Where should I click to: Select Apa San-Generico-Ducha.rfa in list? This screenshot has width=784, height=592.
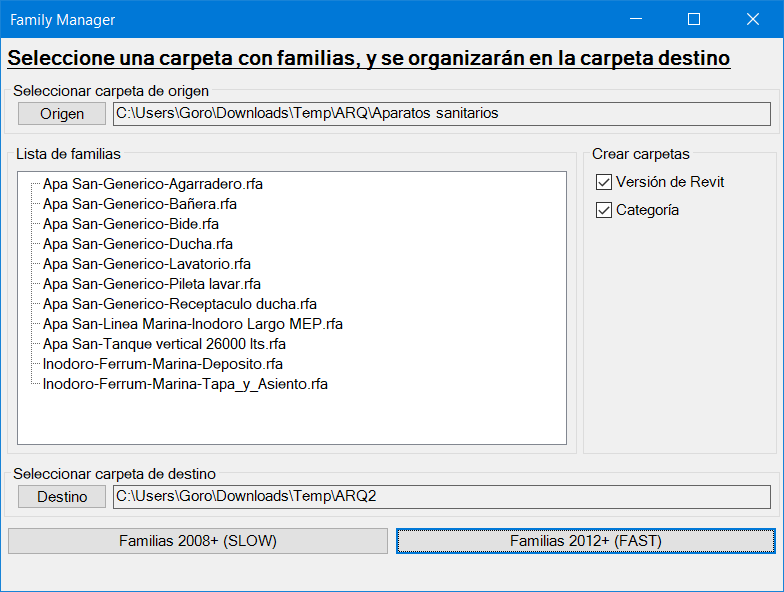pos(138,244)
